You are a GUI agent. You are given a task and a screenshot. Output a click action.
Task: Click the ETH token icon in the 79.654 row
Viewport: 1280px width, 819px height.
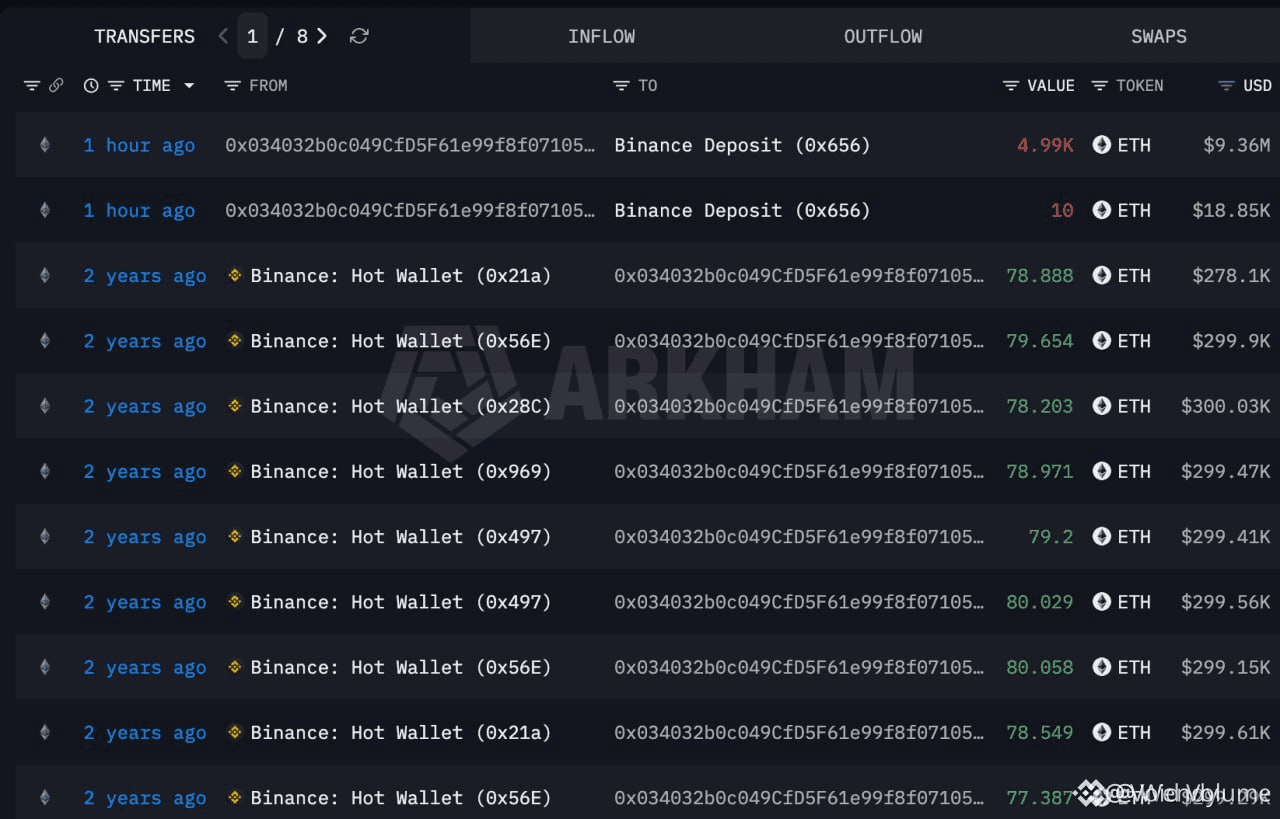(1102, 341)
